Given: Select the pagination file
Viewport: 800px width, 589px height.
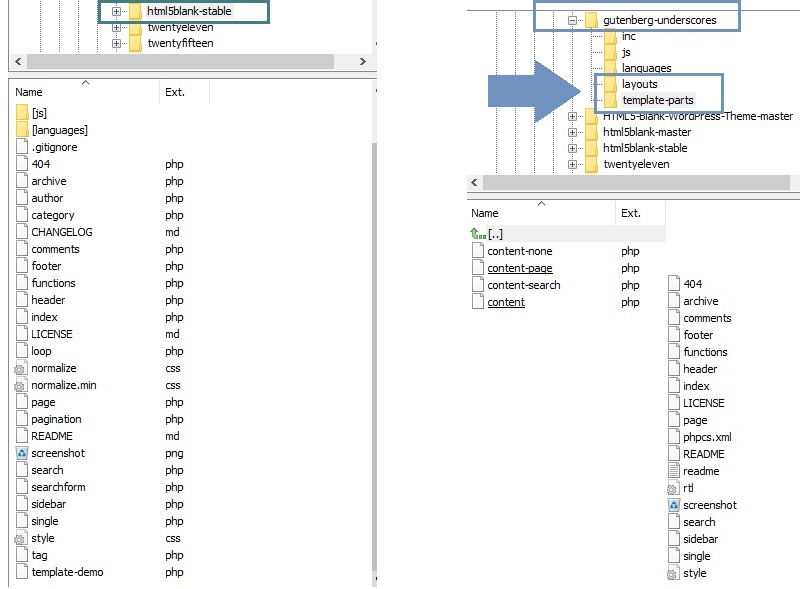Looking at the screenshot, I should click(56, 419).
